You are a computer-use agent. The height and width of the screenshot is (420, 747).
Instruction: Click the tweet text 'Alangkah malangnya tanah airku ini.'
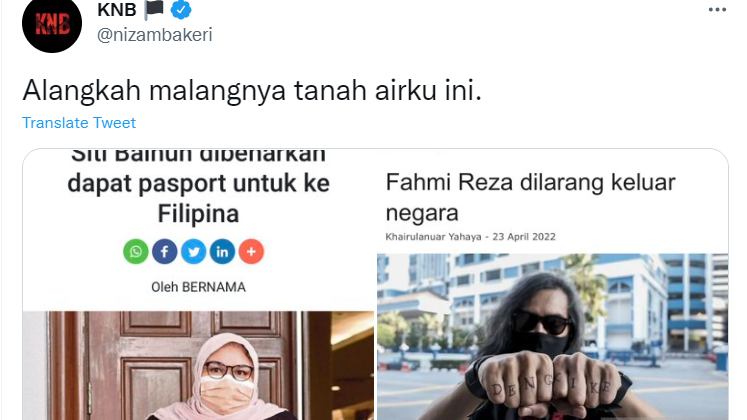click(252, 90)
